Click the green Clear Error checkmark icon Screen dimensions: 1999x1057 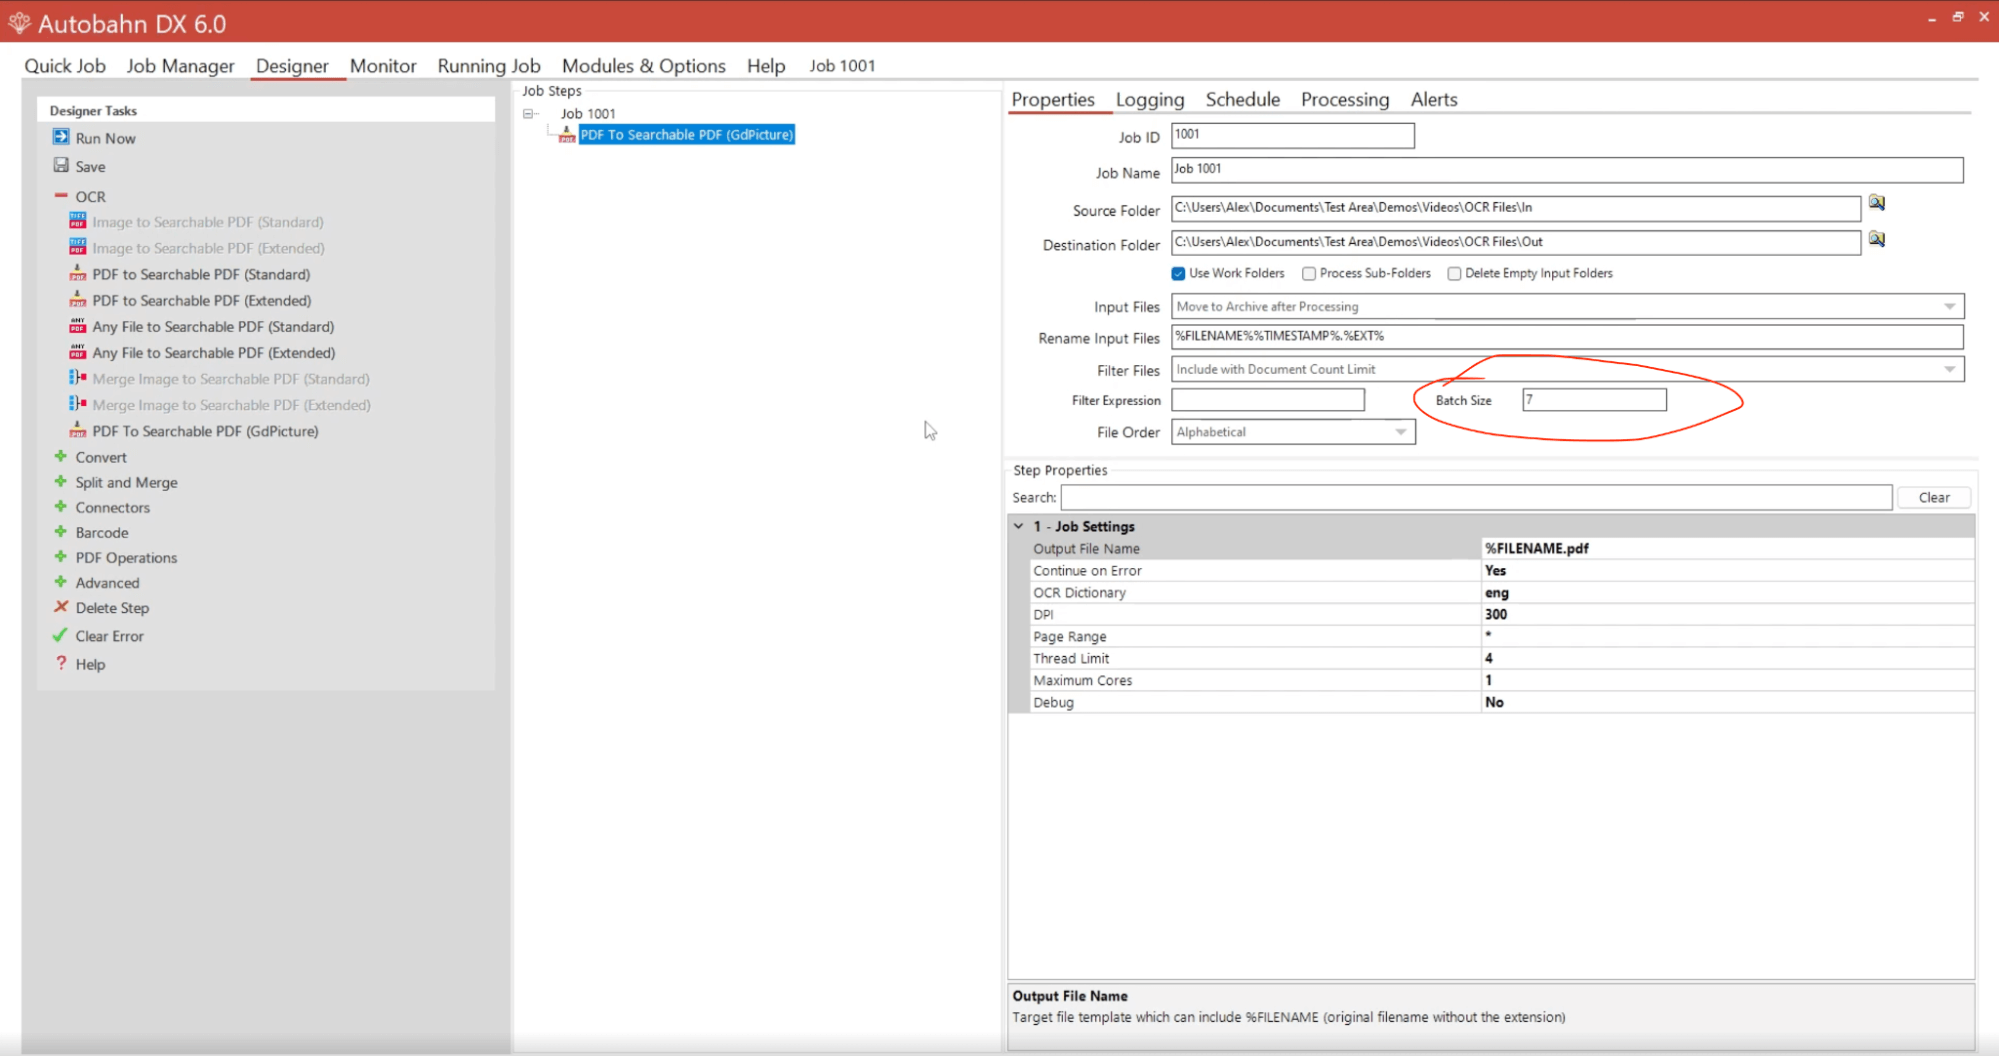pyautogui.click(x=61, y=635)
